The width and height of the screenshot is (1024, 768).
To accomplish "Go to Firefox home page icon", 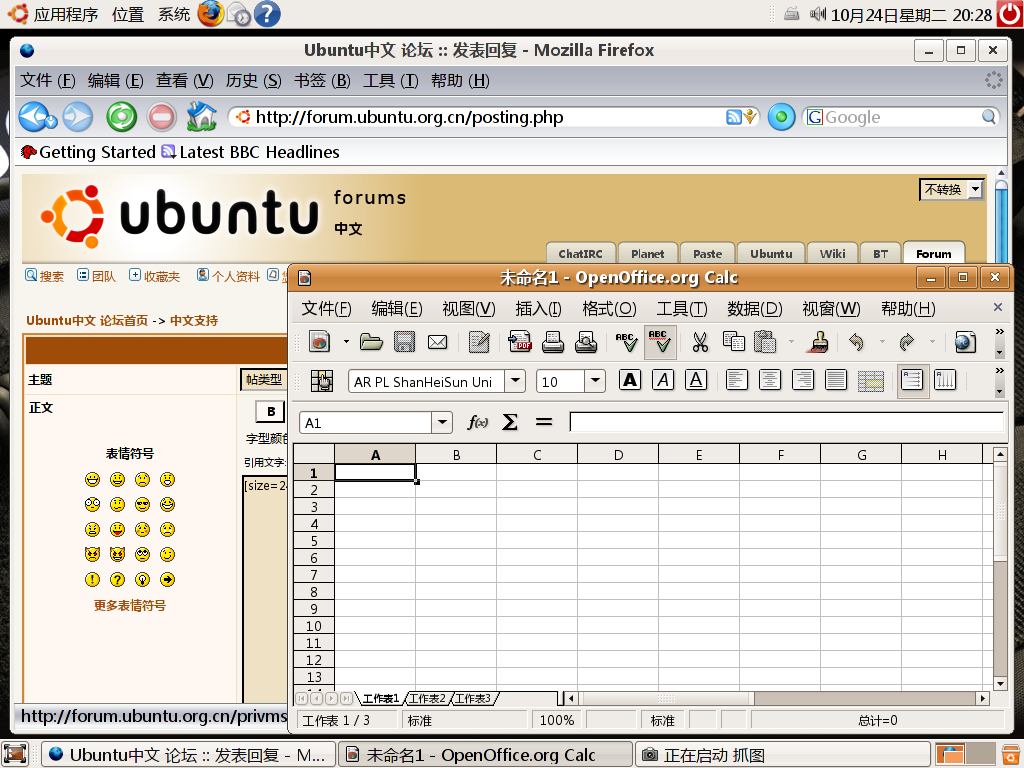I will (x=202, y=117).
